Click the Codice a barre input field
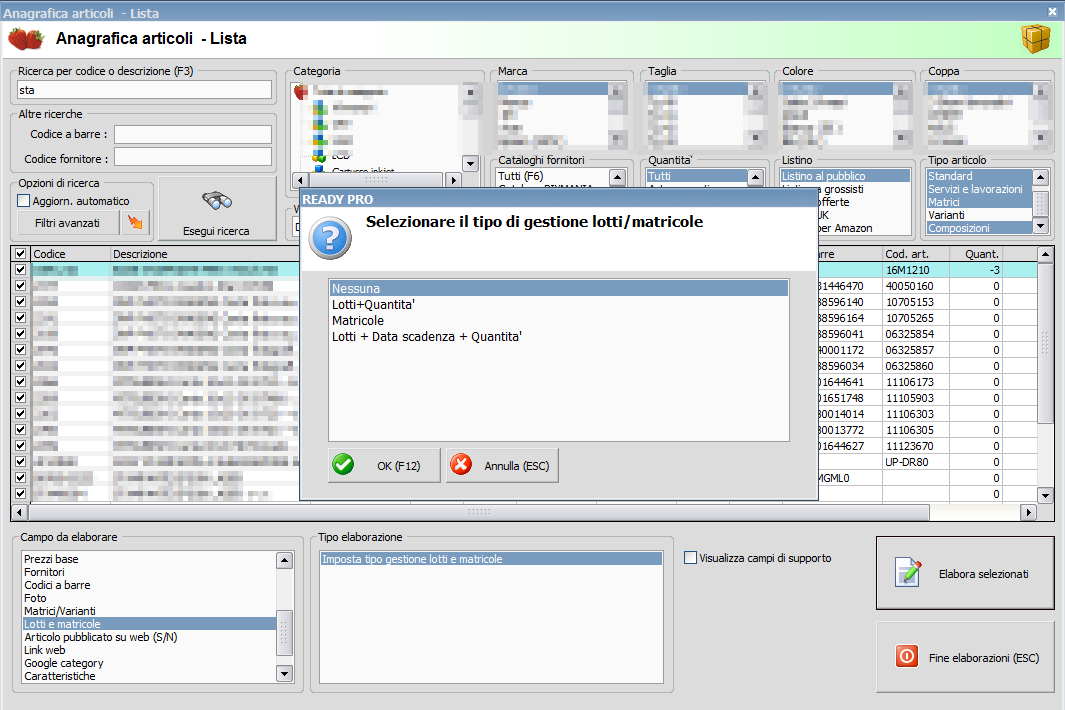 (193, 135)
